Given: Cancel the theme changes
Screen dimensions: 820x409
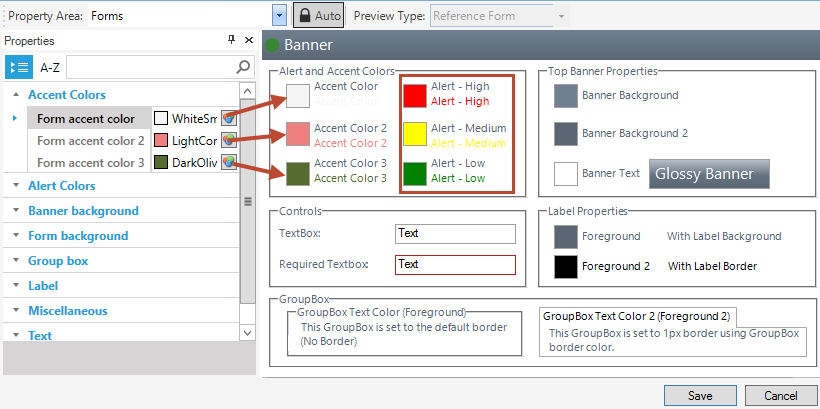Looking at the screenshot, I should pyautogui.click(x=781, y=396).
